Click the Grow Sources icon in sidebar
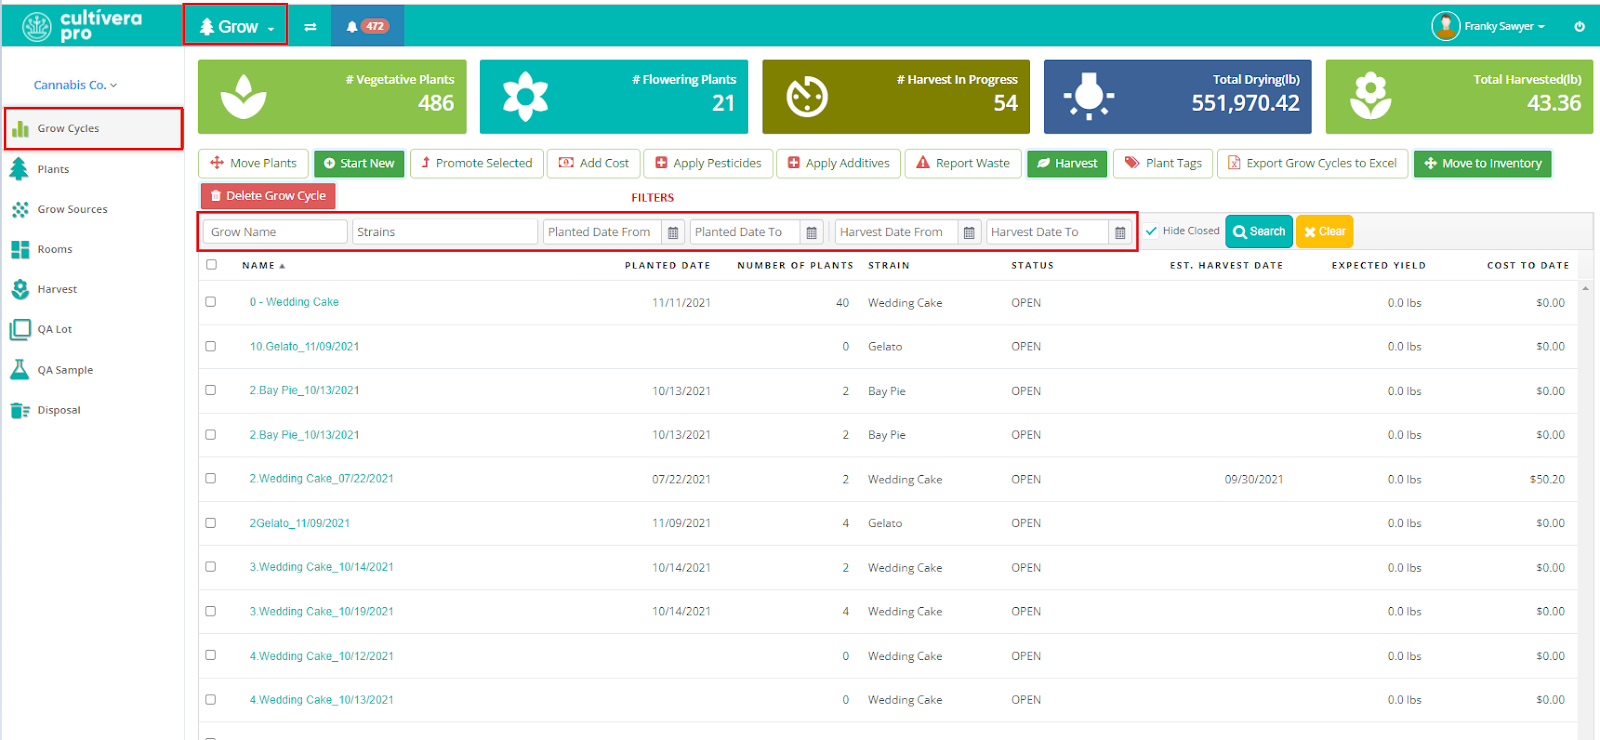The height and width of the screenshot is (740, 1600). point(20,209)
